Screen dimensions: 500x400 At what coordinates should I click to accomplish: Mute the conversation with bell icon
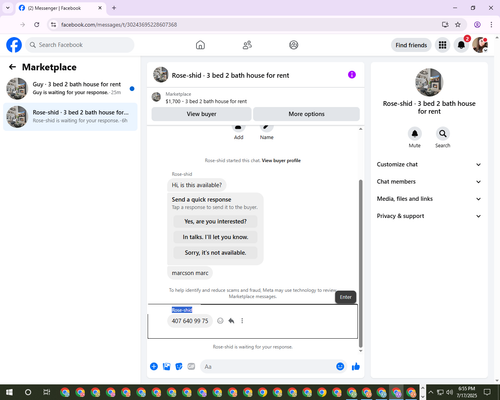414,134
